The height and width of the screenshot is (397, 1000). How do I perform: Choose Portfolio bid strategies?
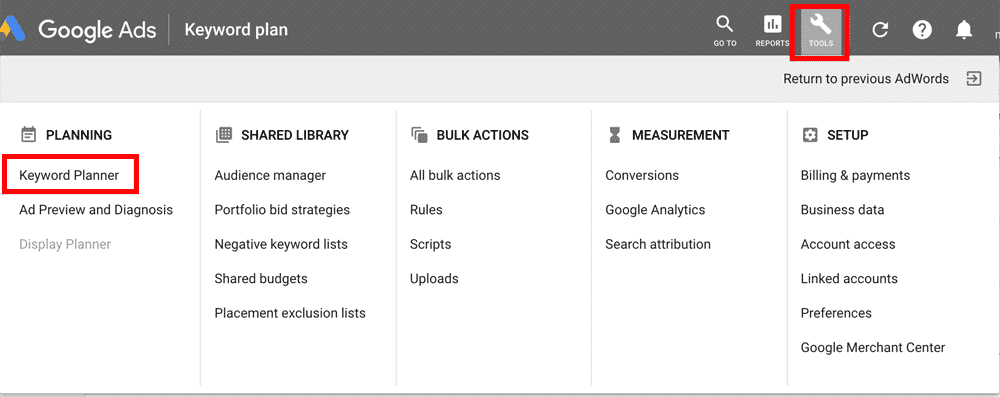282,209
